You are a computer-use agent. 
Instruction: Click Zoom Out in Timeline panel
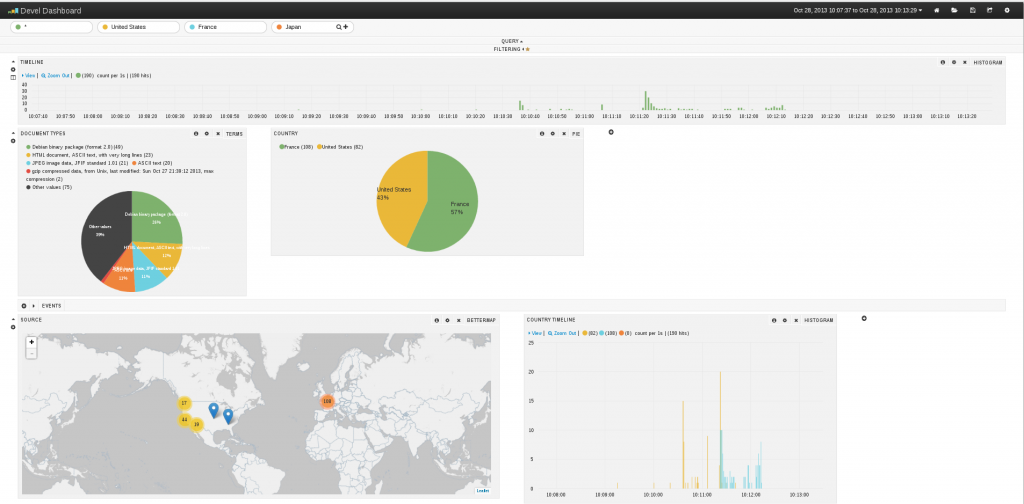[55, 76]
